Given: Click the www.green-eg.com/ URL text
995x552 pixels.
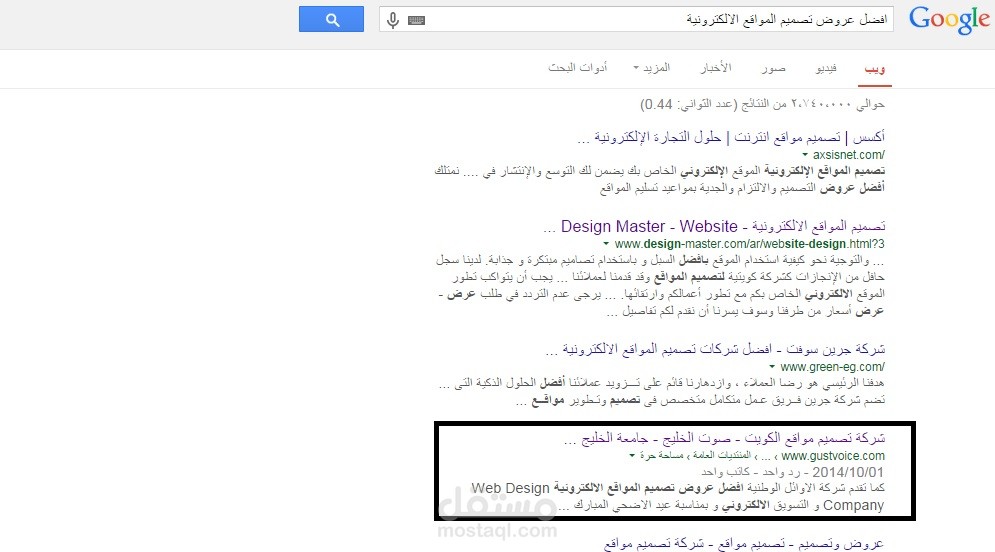Looking at the screenshot, I should [x=833, y=367].
